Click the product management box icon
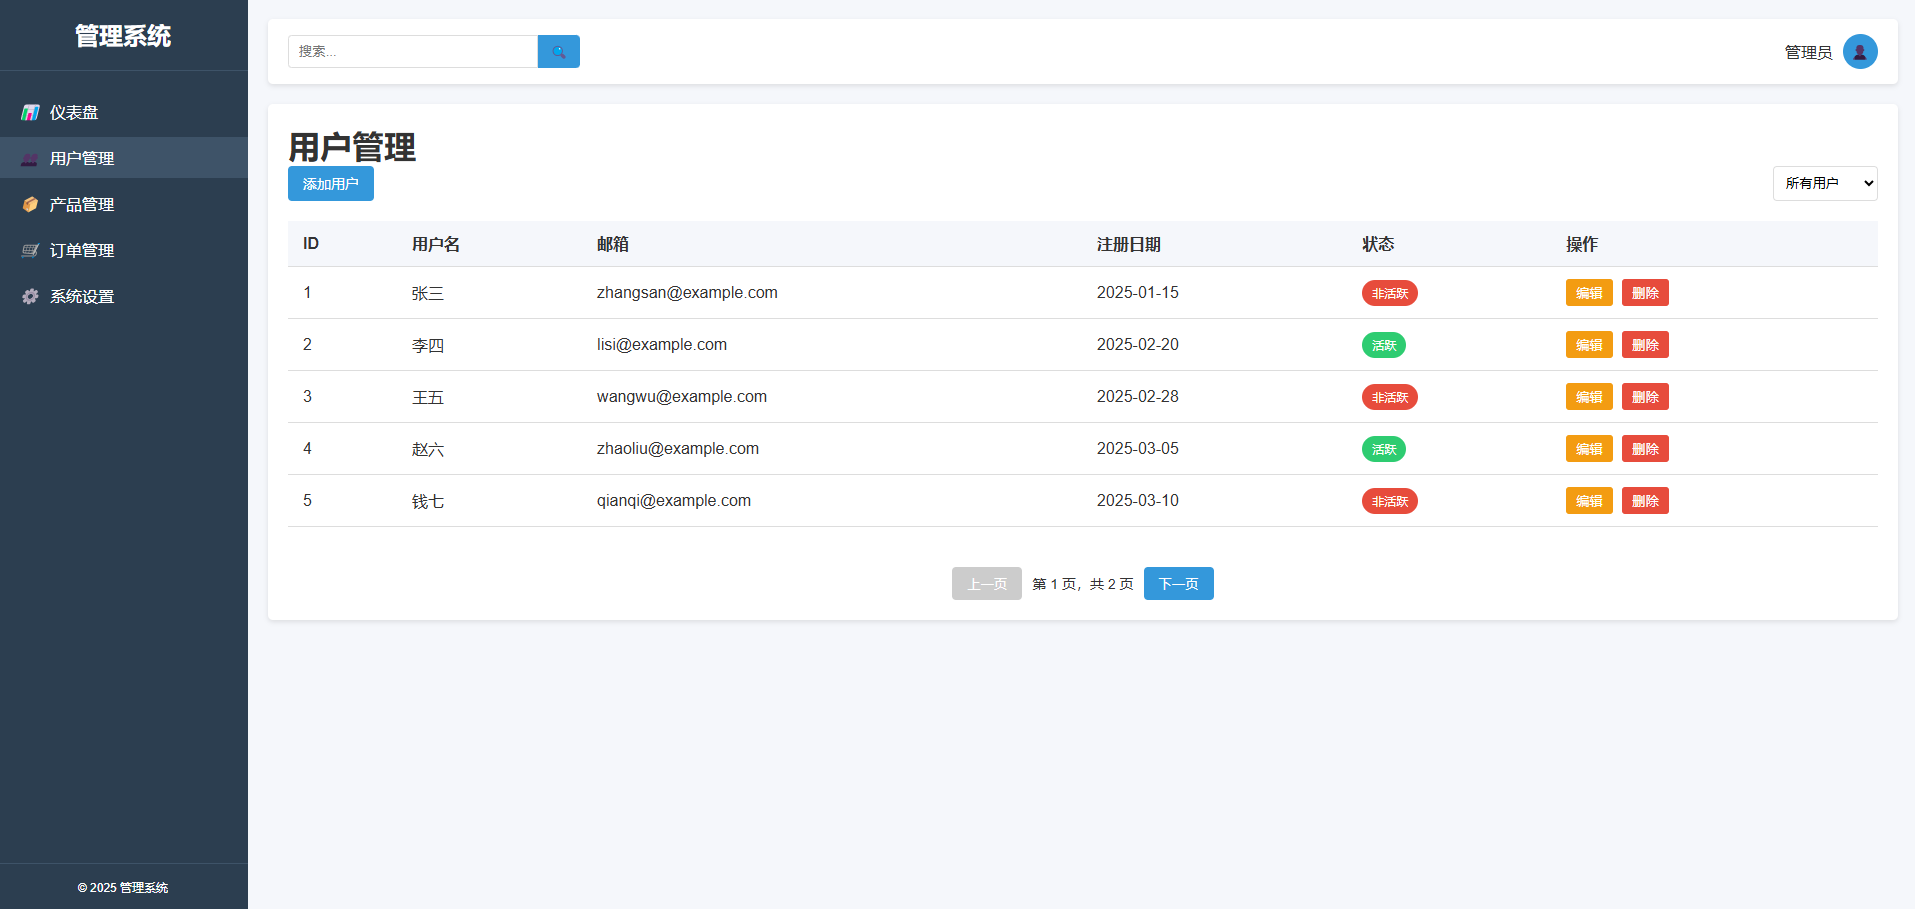The width and height of the screenshot is (1915, 909). click(x=30, y=205)
